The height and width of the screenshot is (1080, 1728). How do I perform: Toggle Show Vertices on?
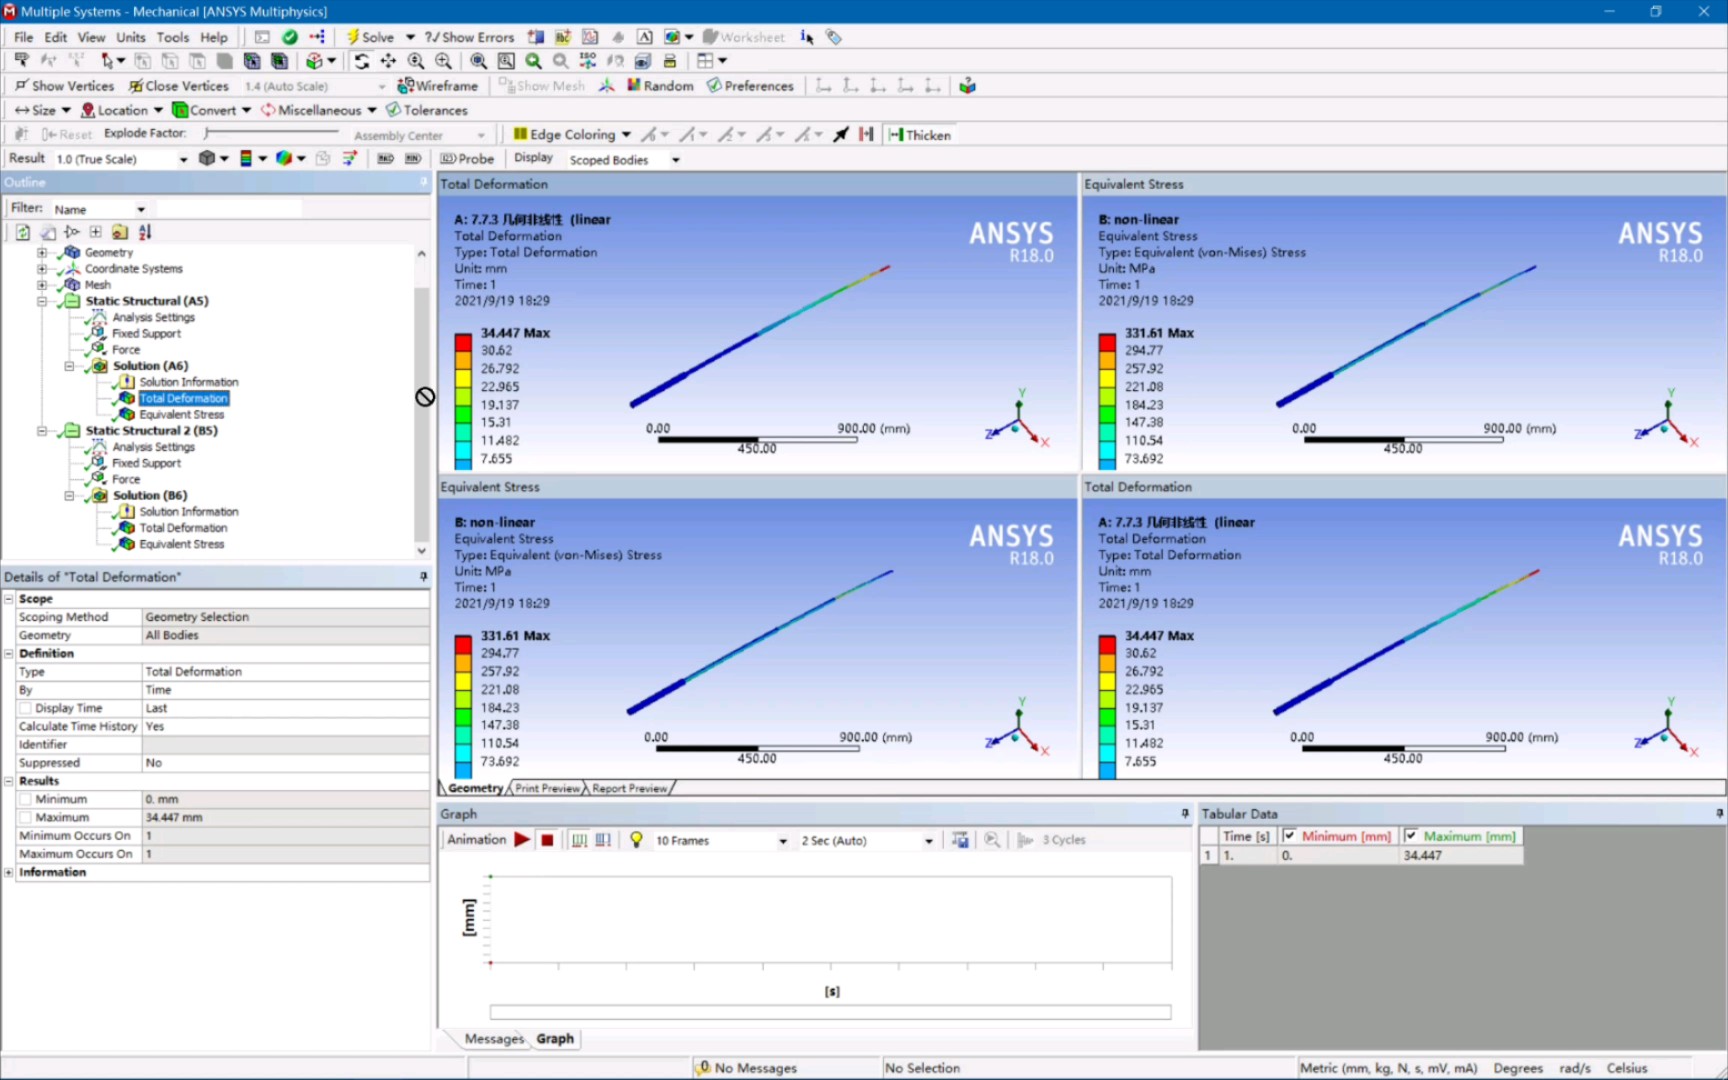63,85
